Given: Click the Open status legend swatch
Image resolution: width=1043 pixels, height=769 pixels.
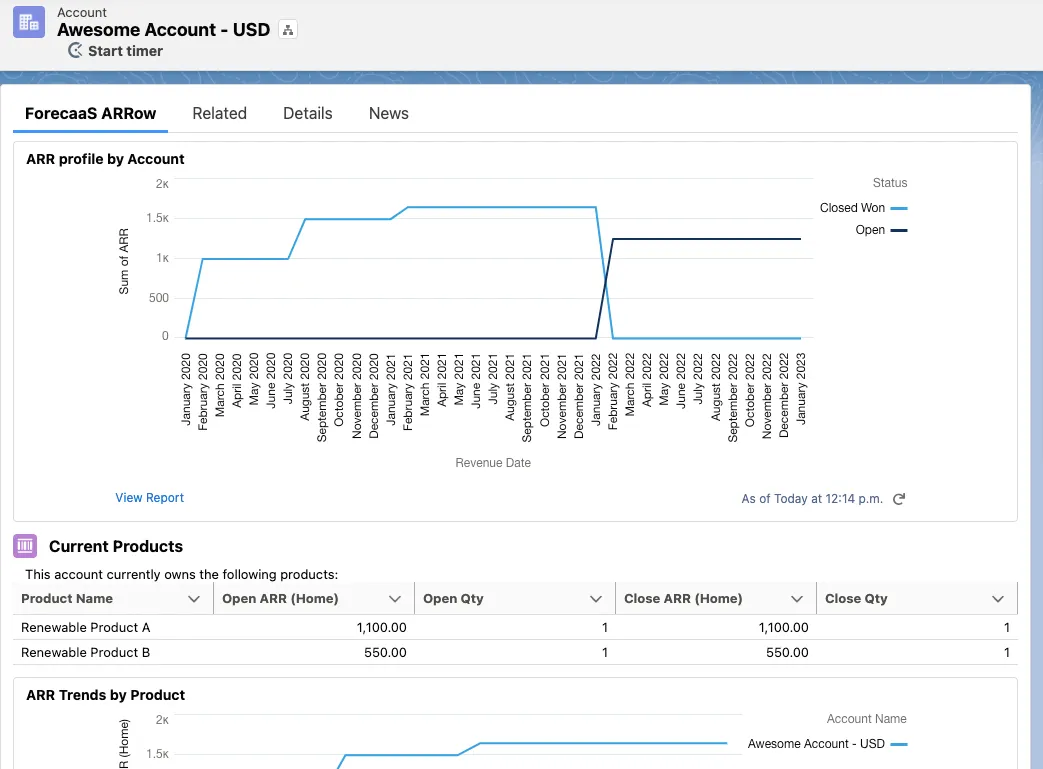Looking at the screenshot, I should pyautogui.click(x=899, y=230).
